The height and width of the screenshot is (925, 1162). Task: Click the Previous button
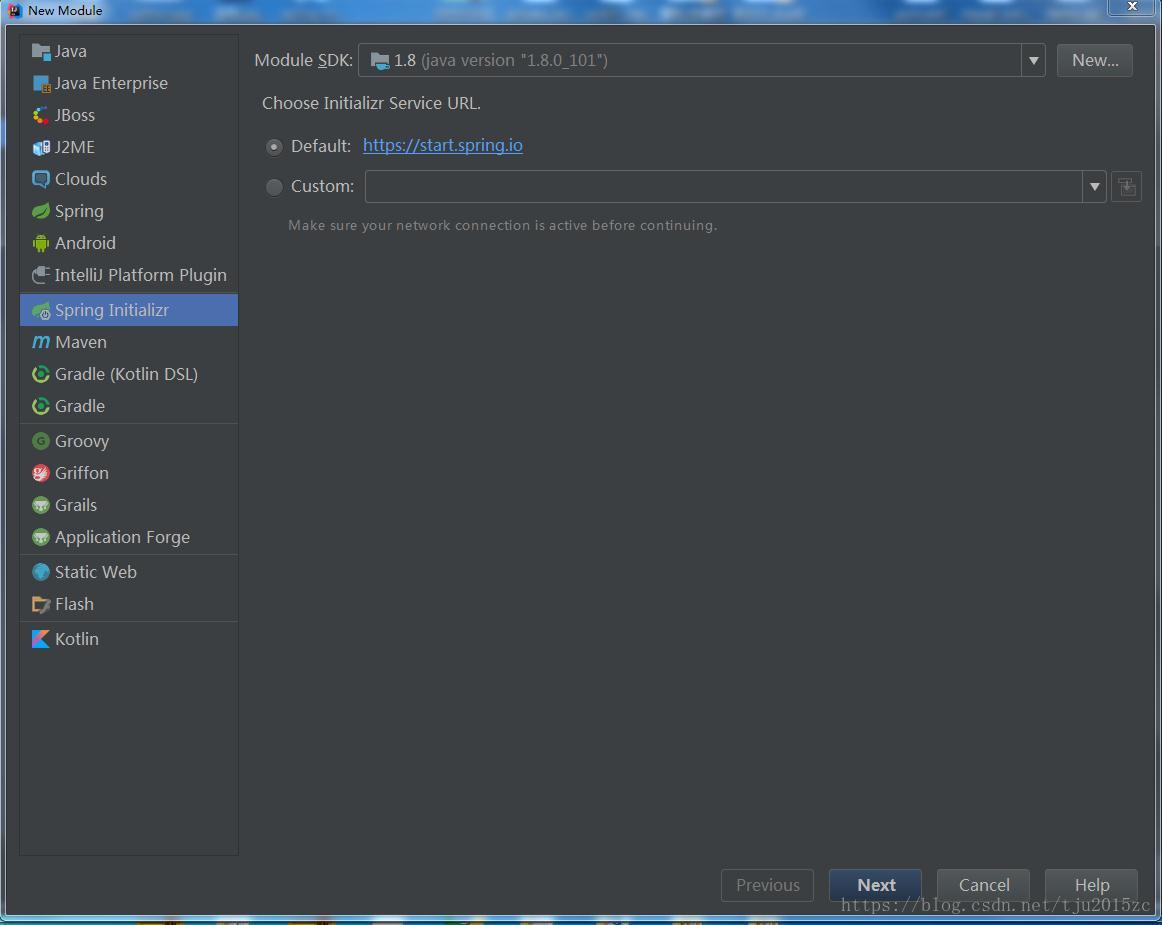[767, 885]
